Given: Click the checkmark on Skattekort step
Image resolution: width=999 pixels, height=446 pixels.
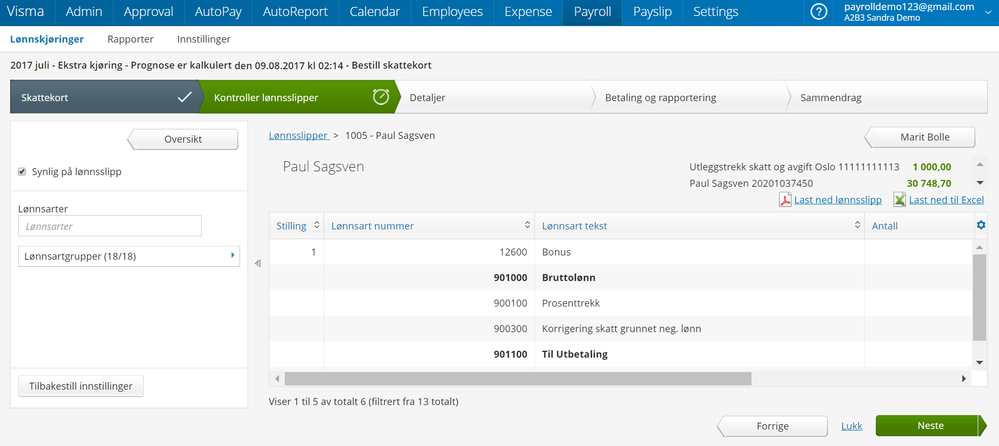Looking at the screenshot, I should [184, 97].
